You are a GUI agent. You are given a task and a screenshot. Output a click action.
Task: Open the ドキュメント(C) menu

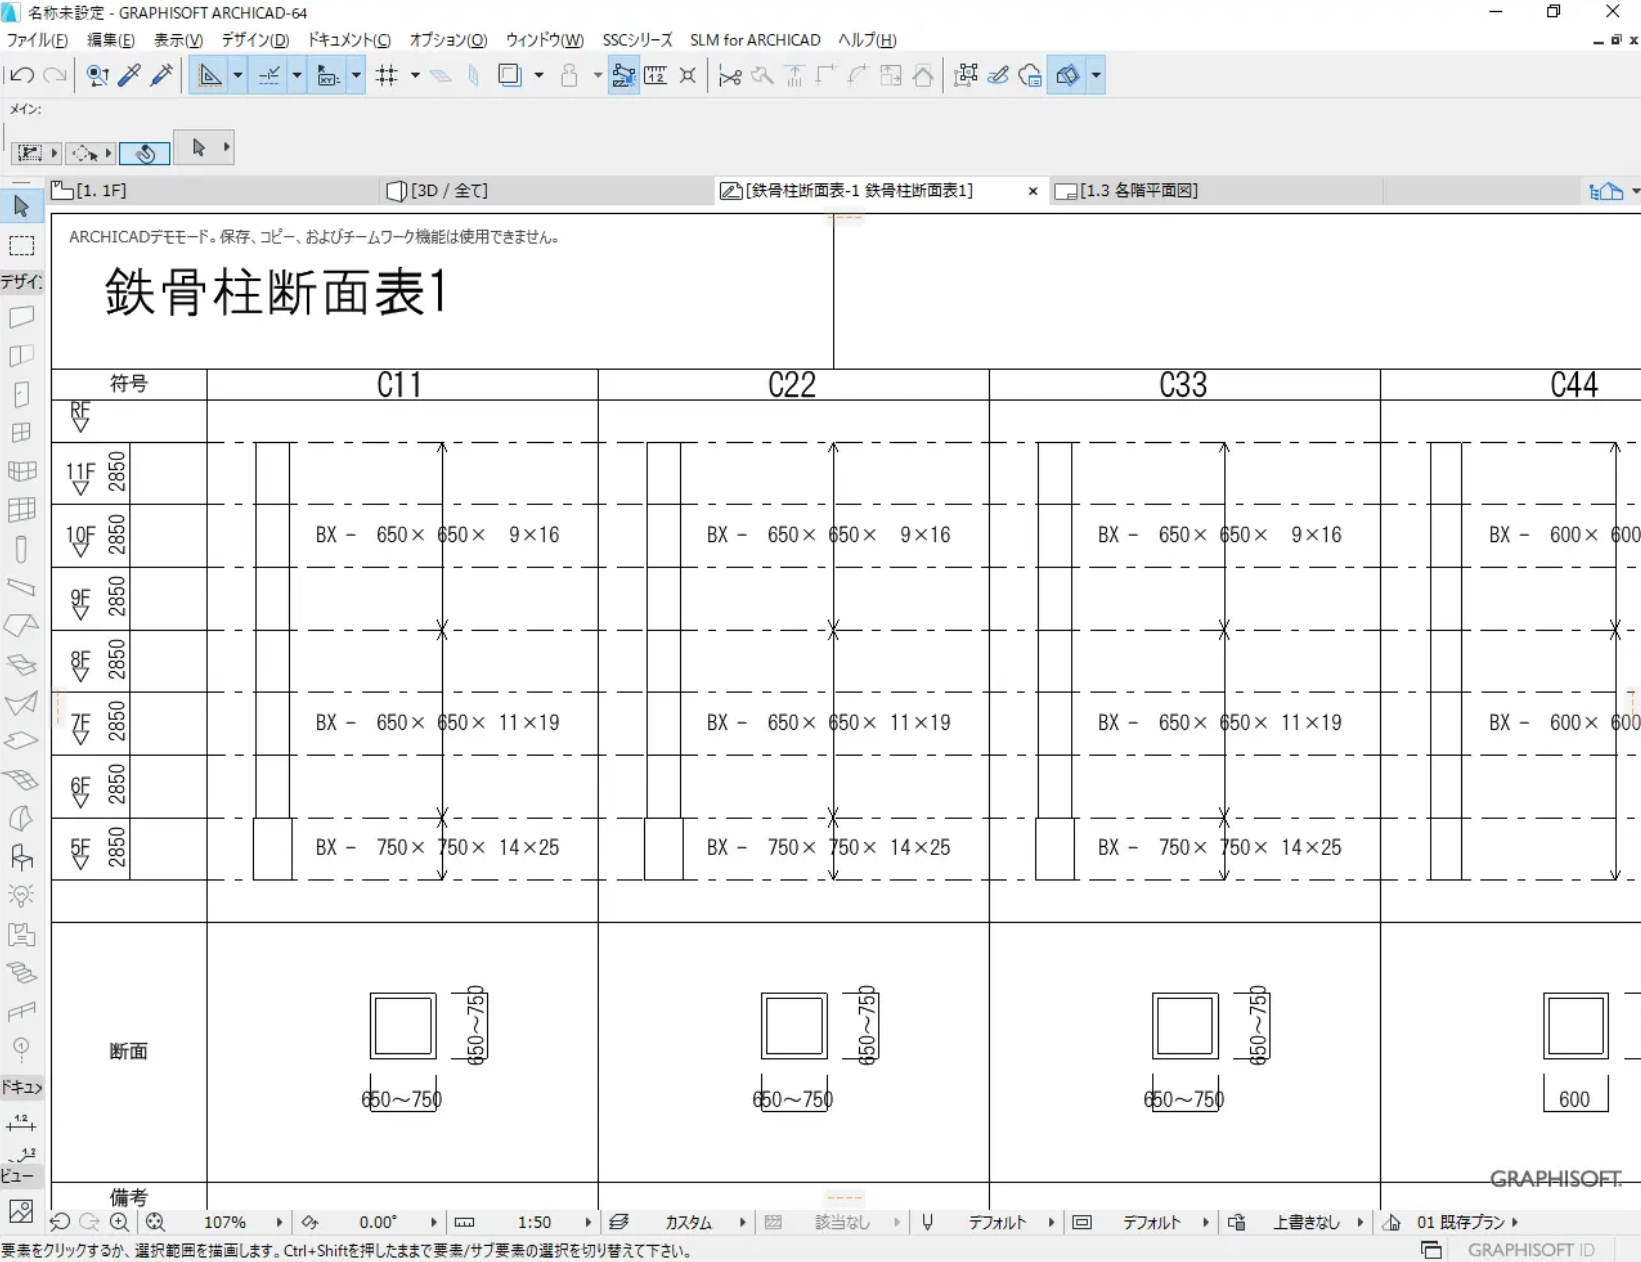(349, 40)
